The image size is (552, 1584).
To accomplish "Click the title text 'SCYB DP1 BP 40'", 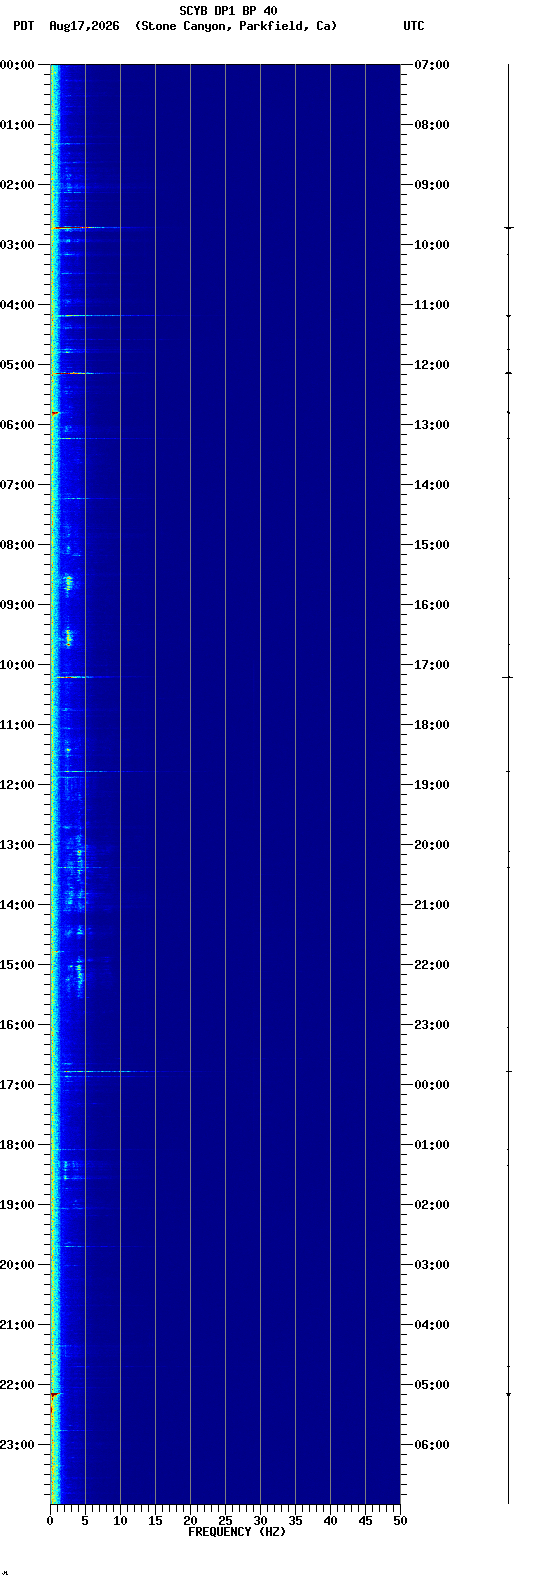I will click(228, 11).
